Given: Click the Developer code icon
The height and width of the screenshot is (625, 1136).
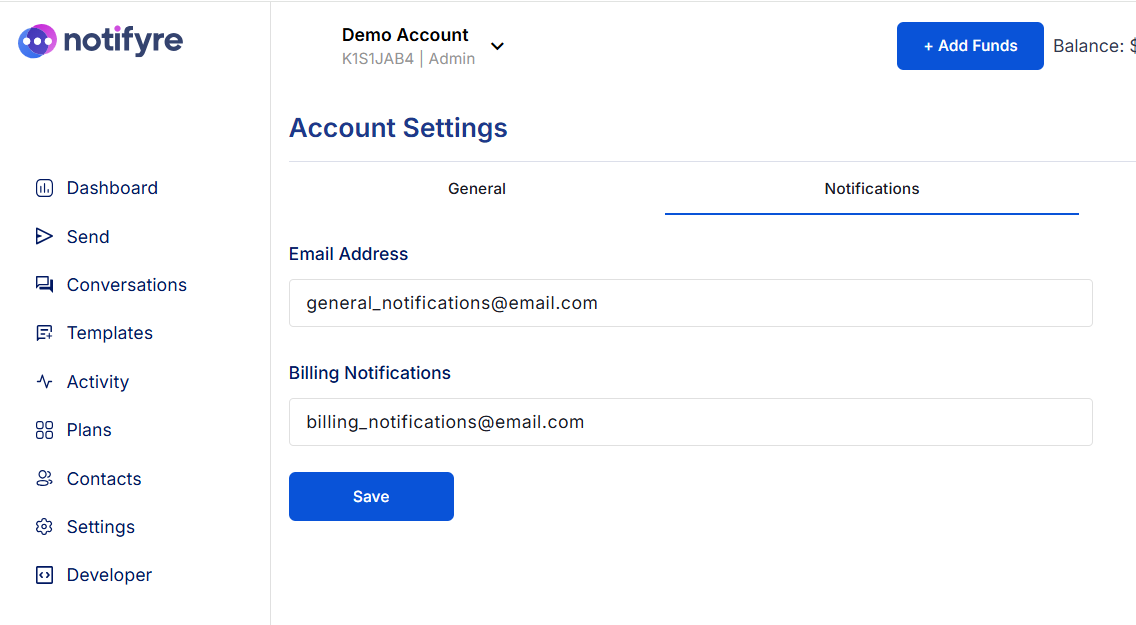Looking at the screenshot, I should [44, 575].
